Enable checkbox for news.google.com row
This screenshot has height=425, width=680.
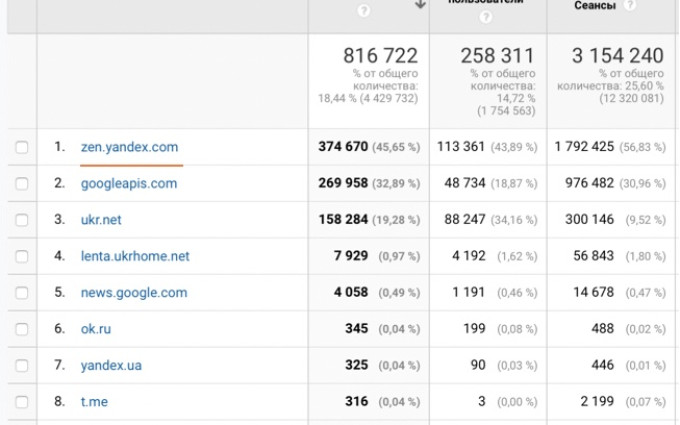22,293
